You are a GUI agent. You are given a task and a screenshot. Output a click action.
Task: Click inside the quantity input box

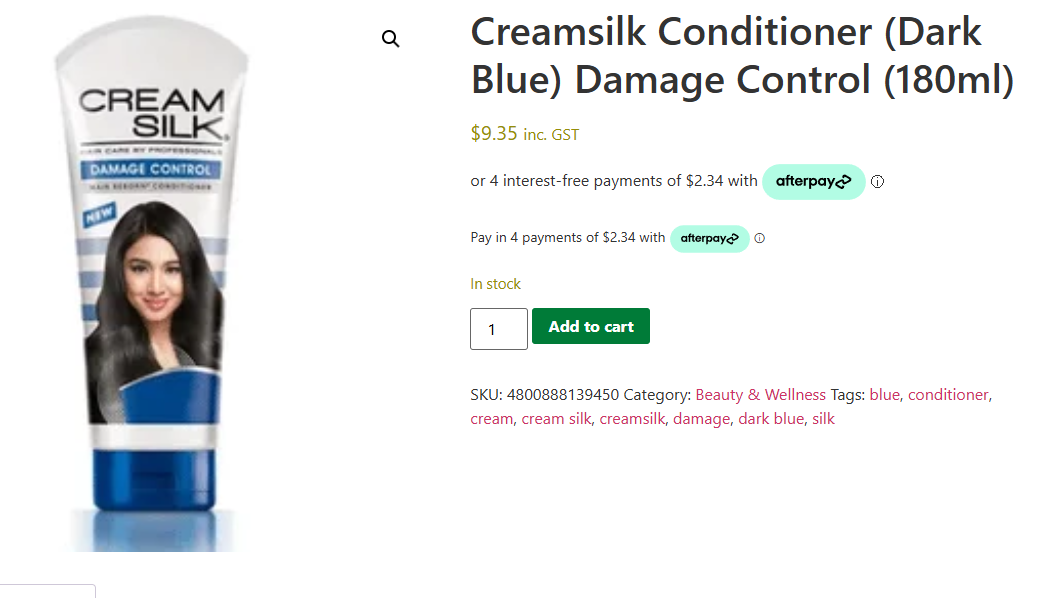click(498, 328)
